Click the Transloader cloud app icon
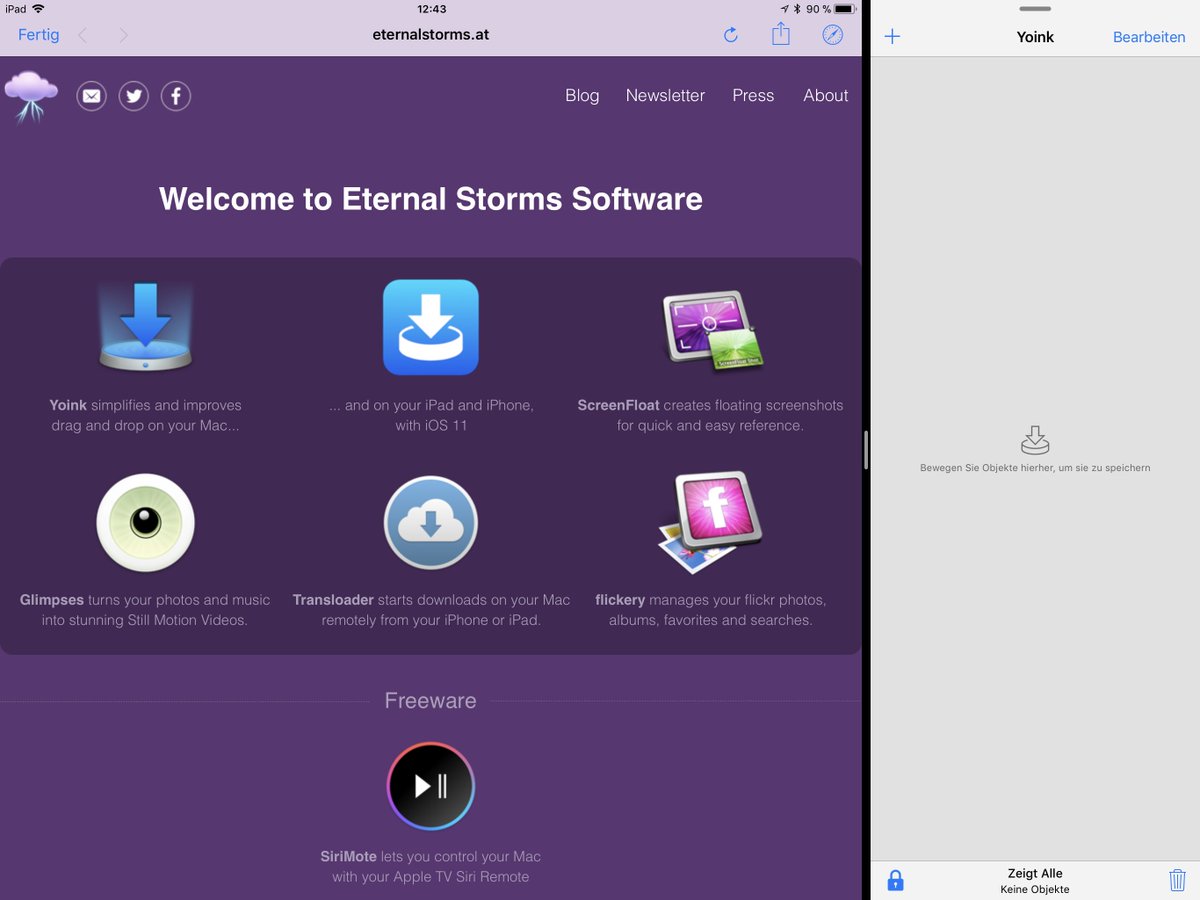Screen dimensions: 1200x900 [x=431, y=523]
